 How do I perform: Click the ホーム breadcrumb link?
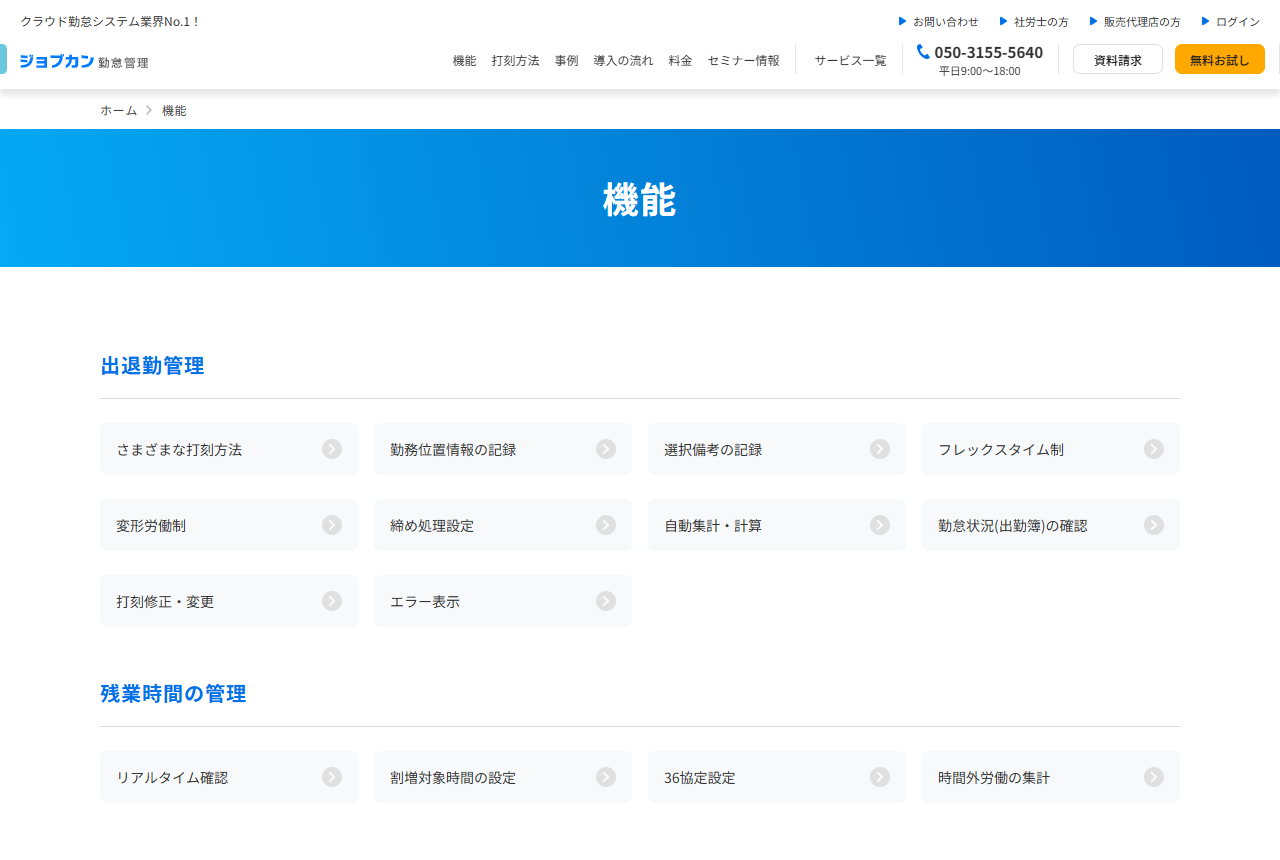118,110
